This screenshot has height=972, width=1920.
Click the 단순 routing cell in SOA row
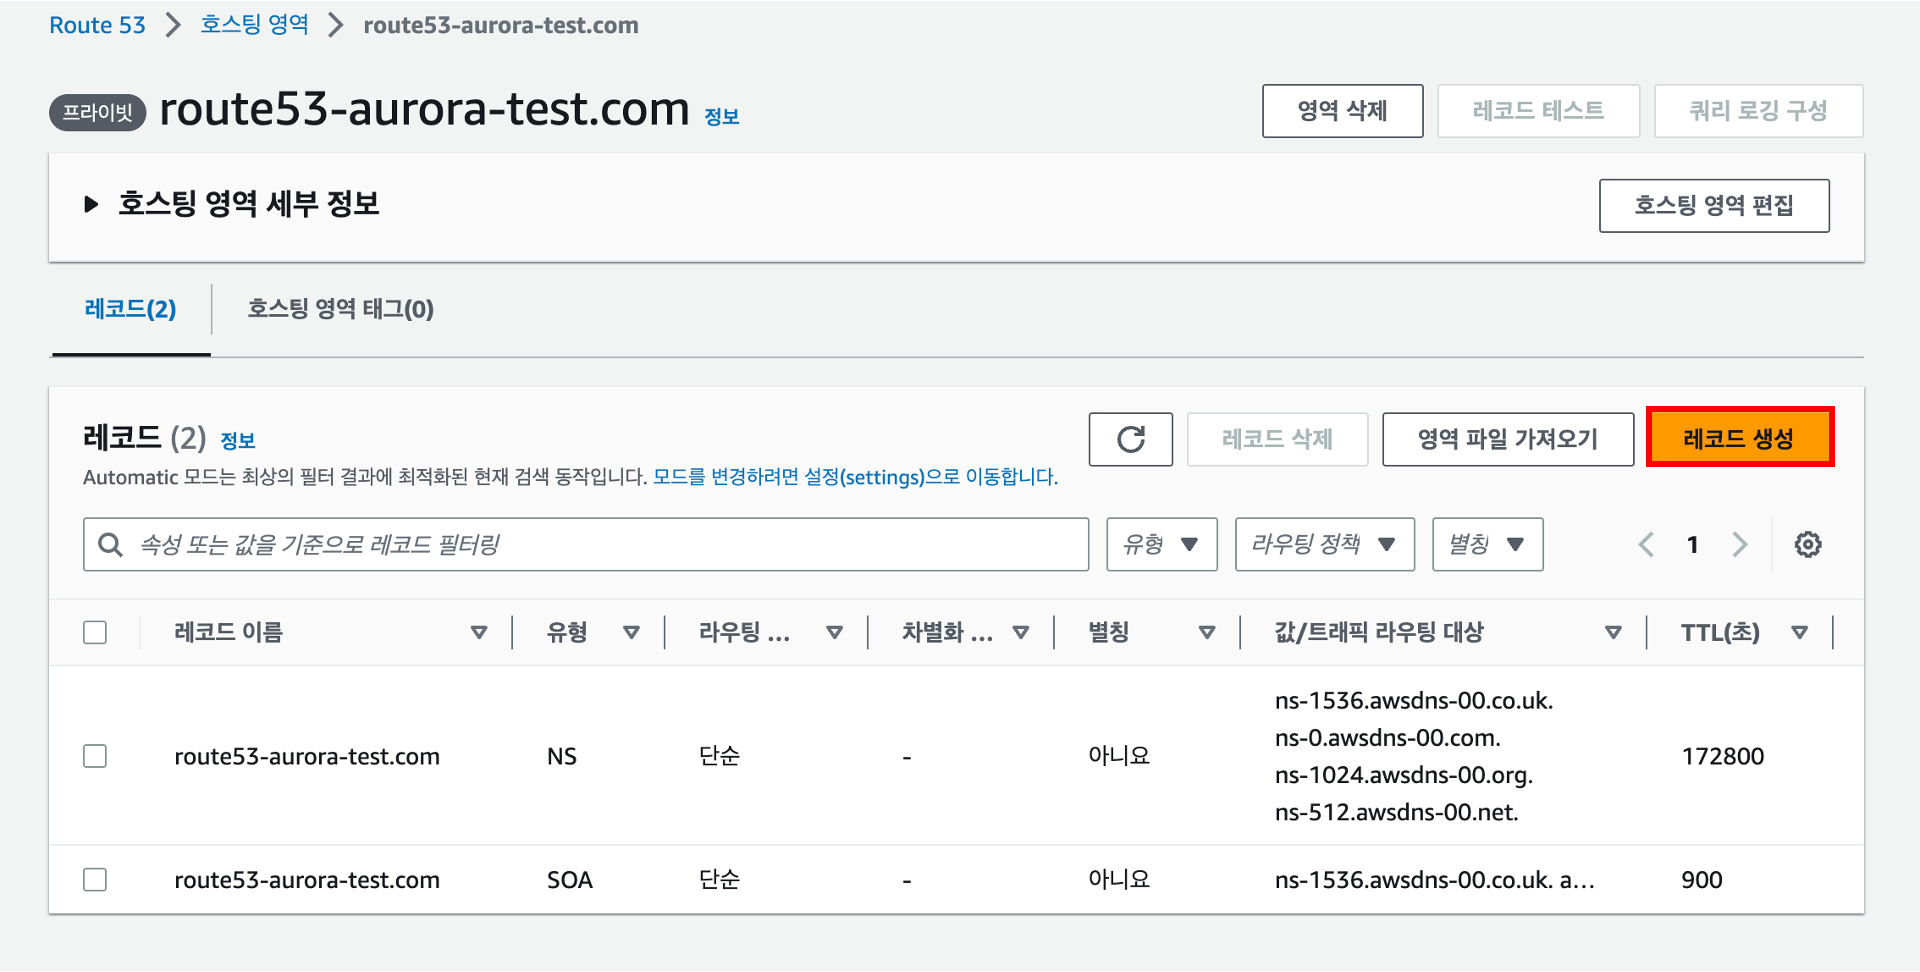point(720,880)
